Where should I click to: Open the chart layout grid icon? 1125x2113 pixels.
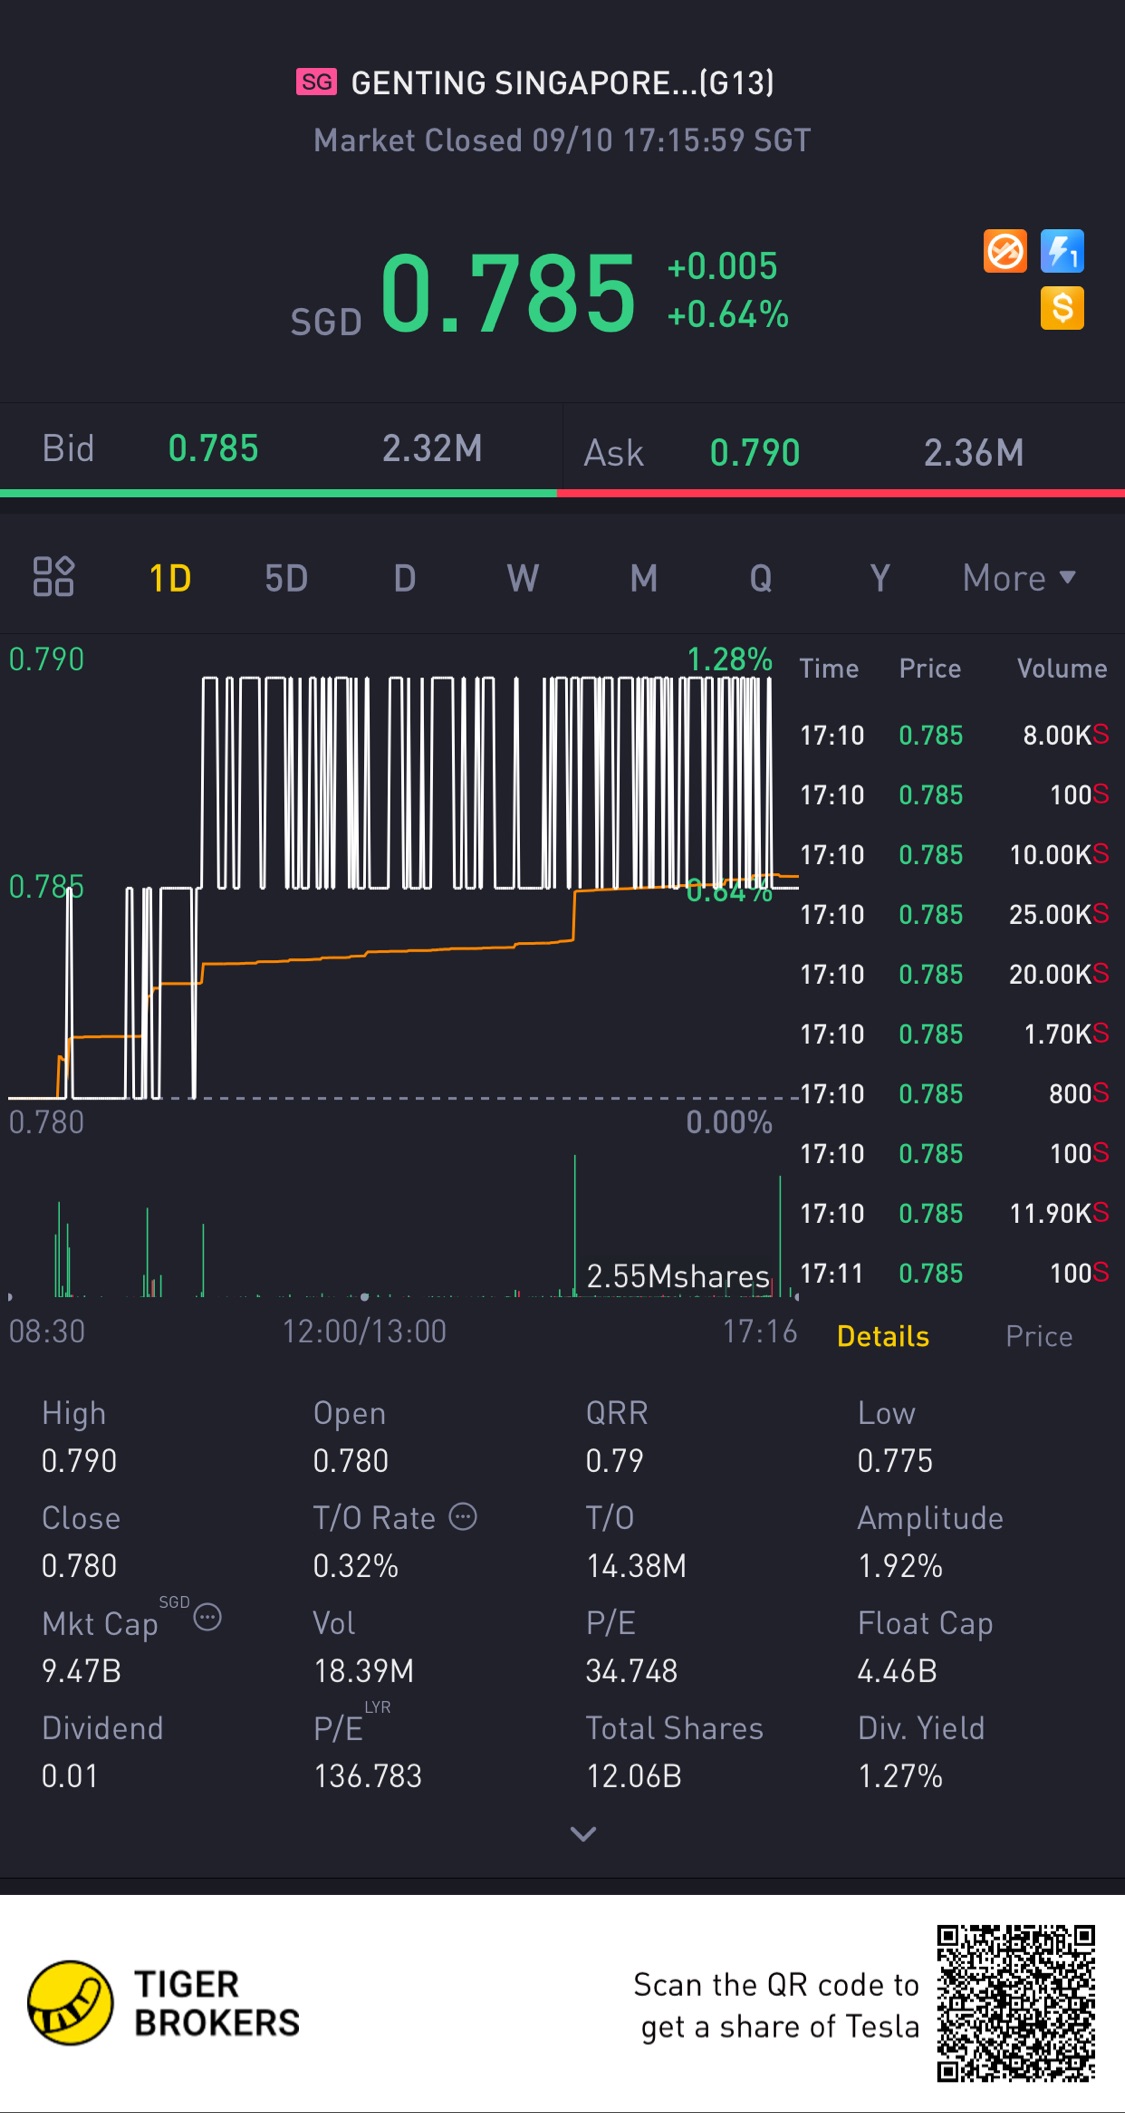53,577
